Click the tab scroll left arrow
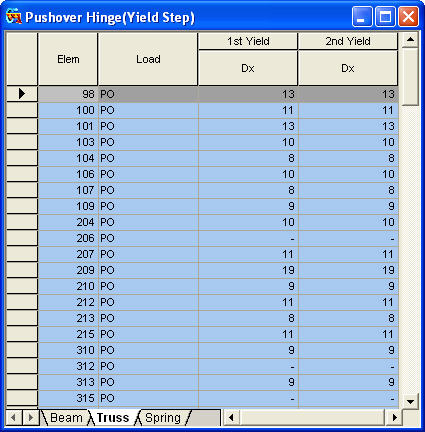425x432 pixels. (x=14, y=417)
